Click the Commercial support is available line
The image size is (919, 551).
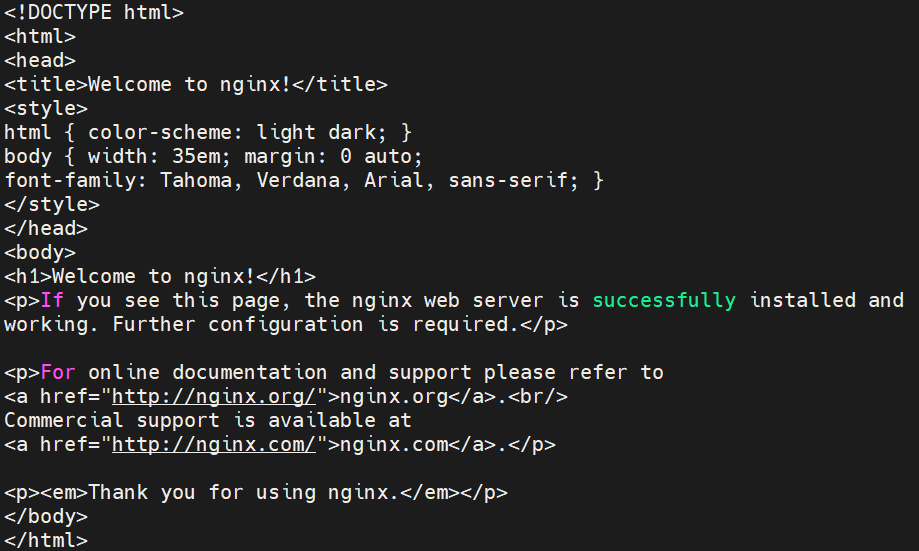coord(208,421)
